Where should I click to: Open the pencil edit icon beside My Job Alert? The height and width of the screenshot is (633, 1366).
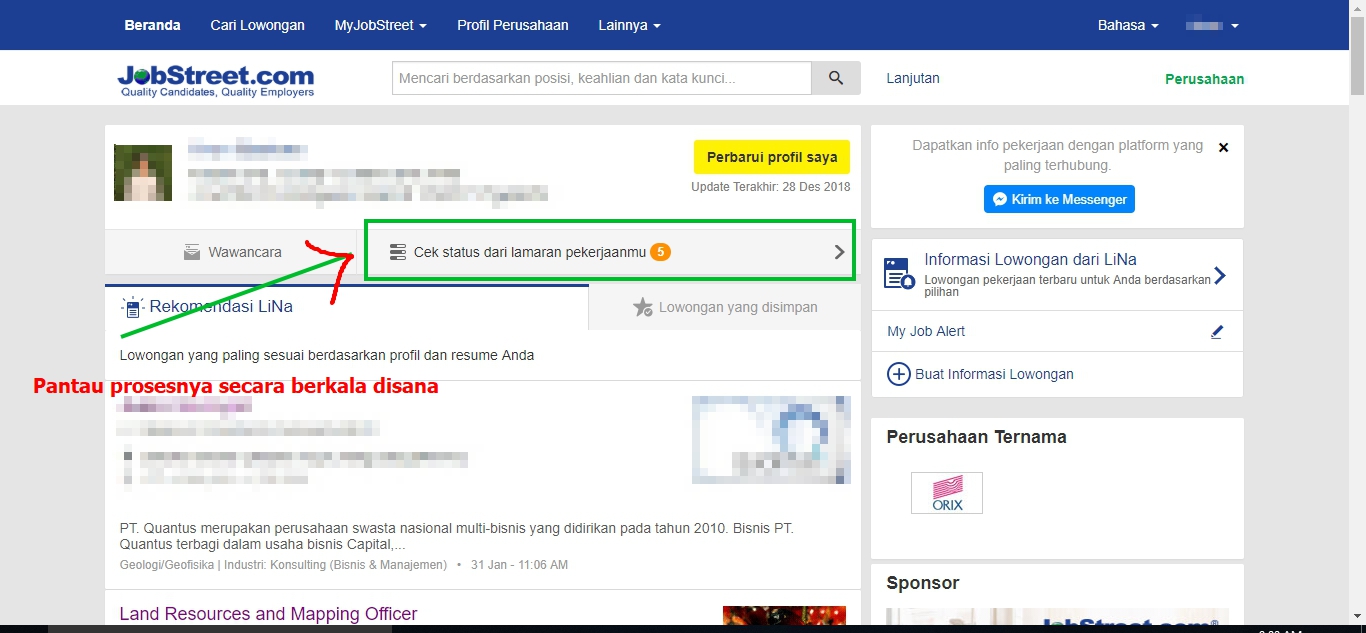coord(1217,331)
